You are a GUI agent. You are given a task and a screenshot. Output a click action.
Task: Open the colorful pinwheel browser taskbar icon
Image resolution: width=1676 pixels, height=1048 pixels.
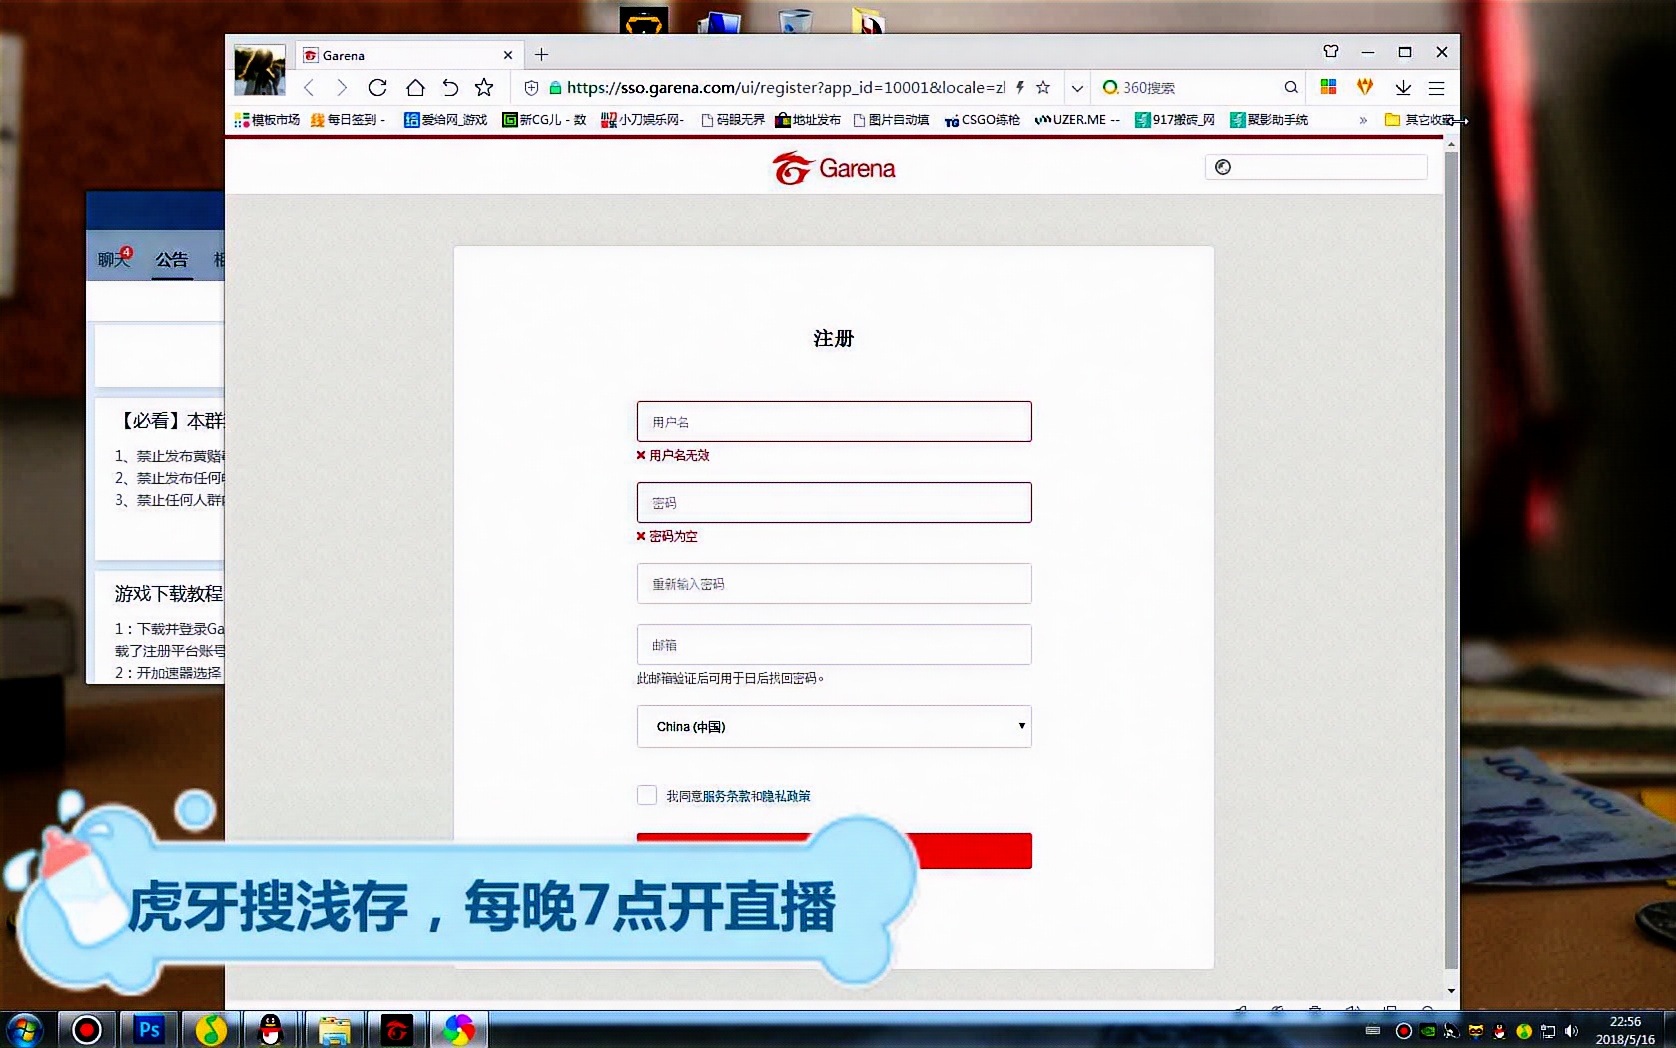pos(459,1030)
